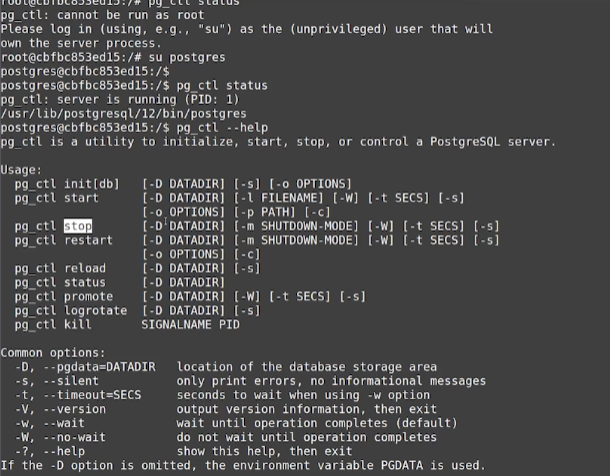This screenshot has height=476, width=610.
Task: Click on SIGNALNAME PID text
Action: [x=190, y=325]
